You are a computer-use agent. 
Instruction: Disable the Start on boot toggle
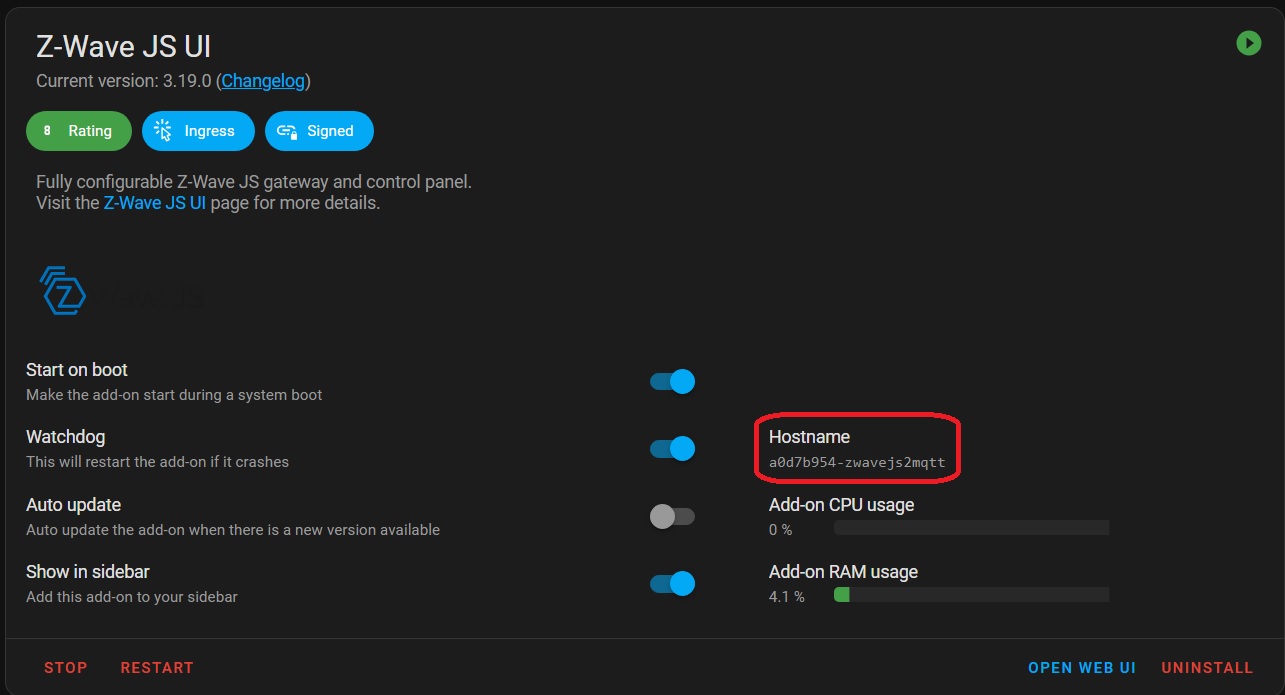tap(672, 382)
